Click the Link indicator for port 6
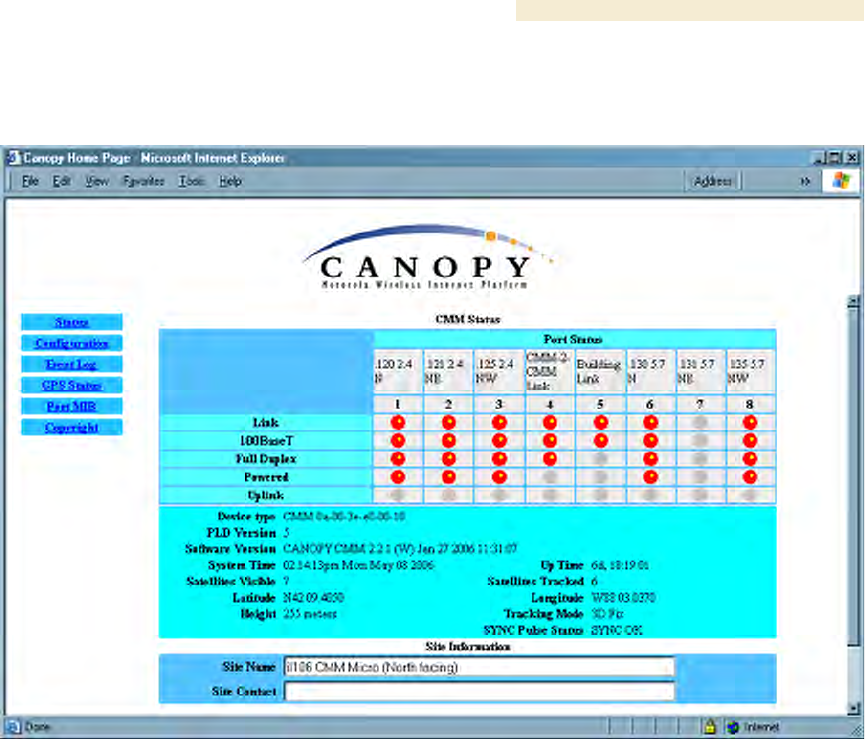Image resolution: width=865 pixels, height=739 pixels. coord(650,422)
